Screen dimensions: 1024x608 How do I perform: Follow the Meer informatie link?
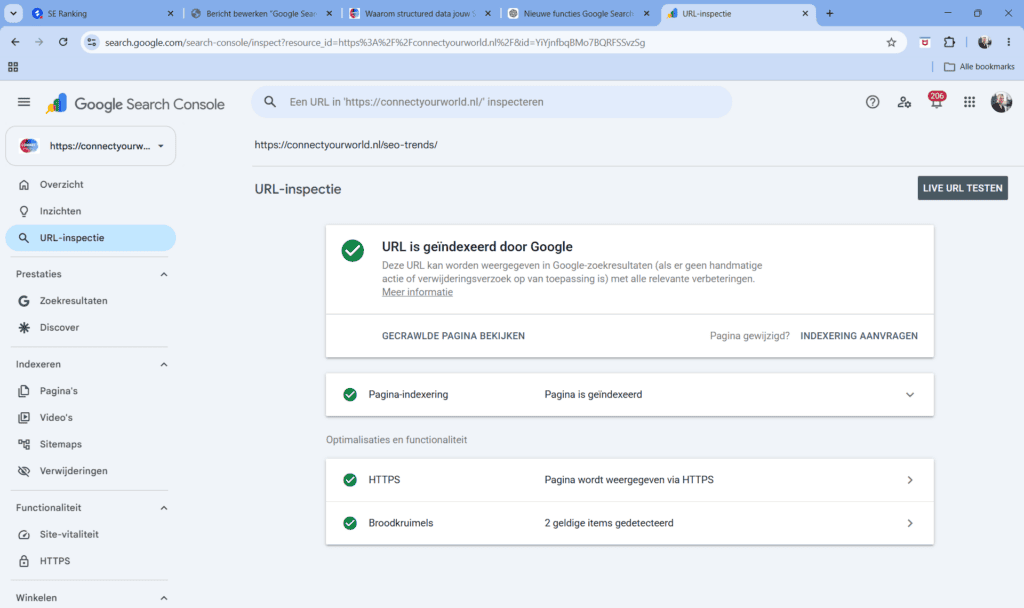[x=417, y=292]
